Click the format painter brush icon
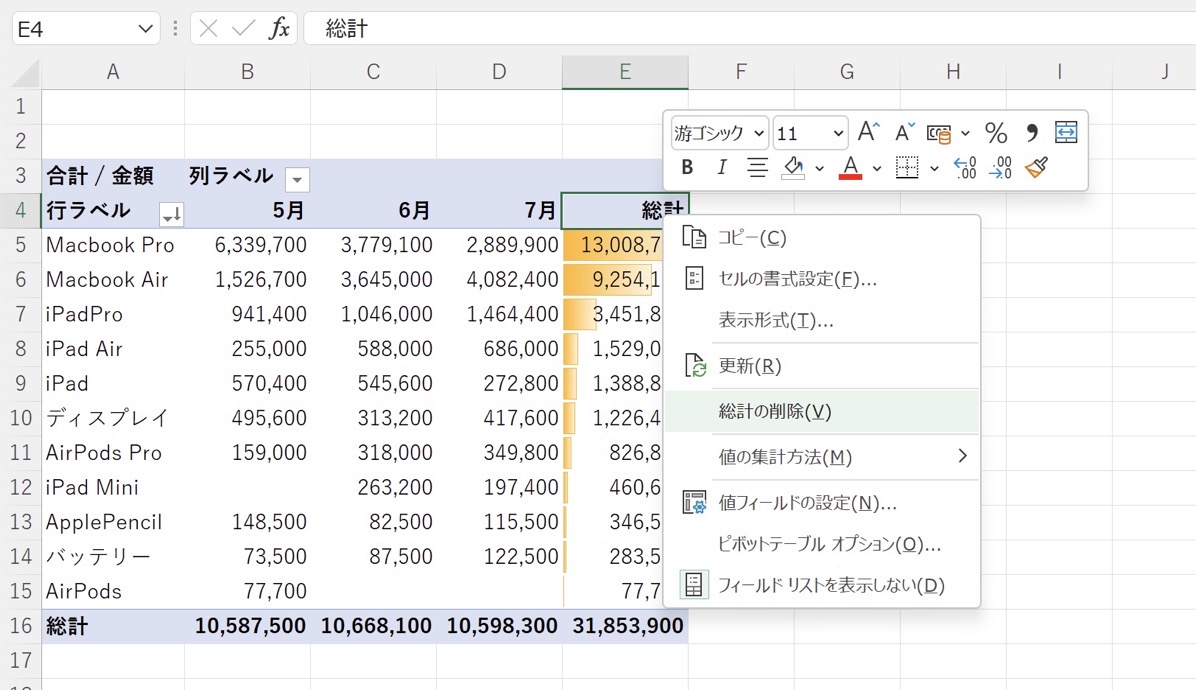 [x=1037, y=167]
